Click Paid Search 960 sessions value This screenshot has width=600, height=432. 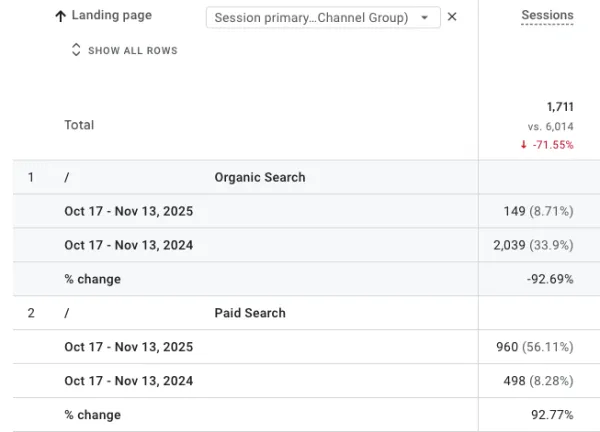coord(507,347)
